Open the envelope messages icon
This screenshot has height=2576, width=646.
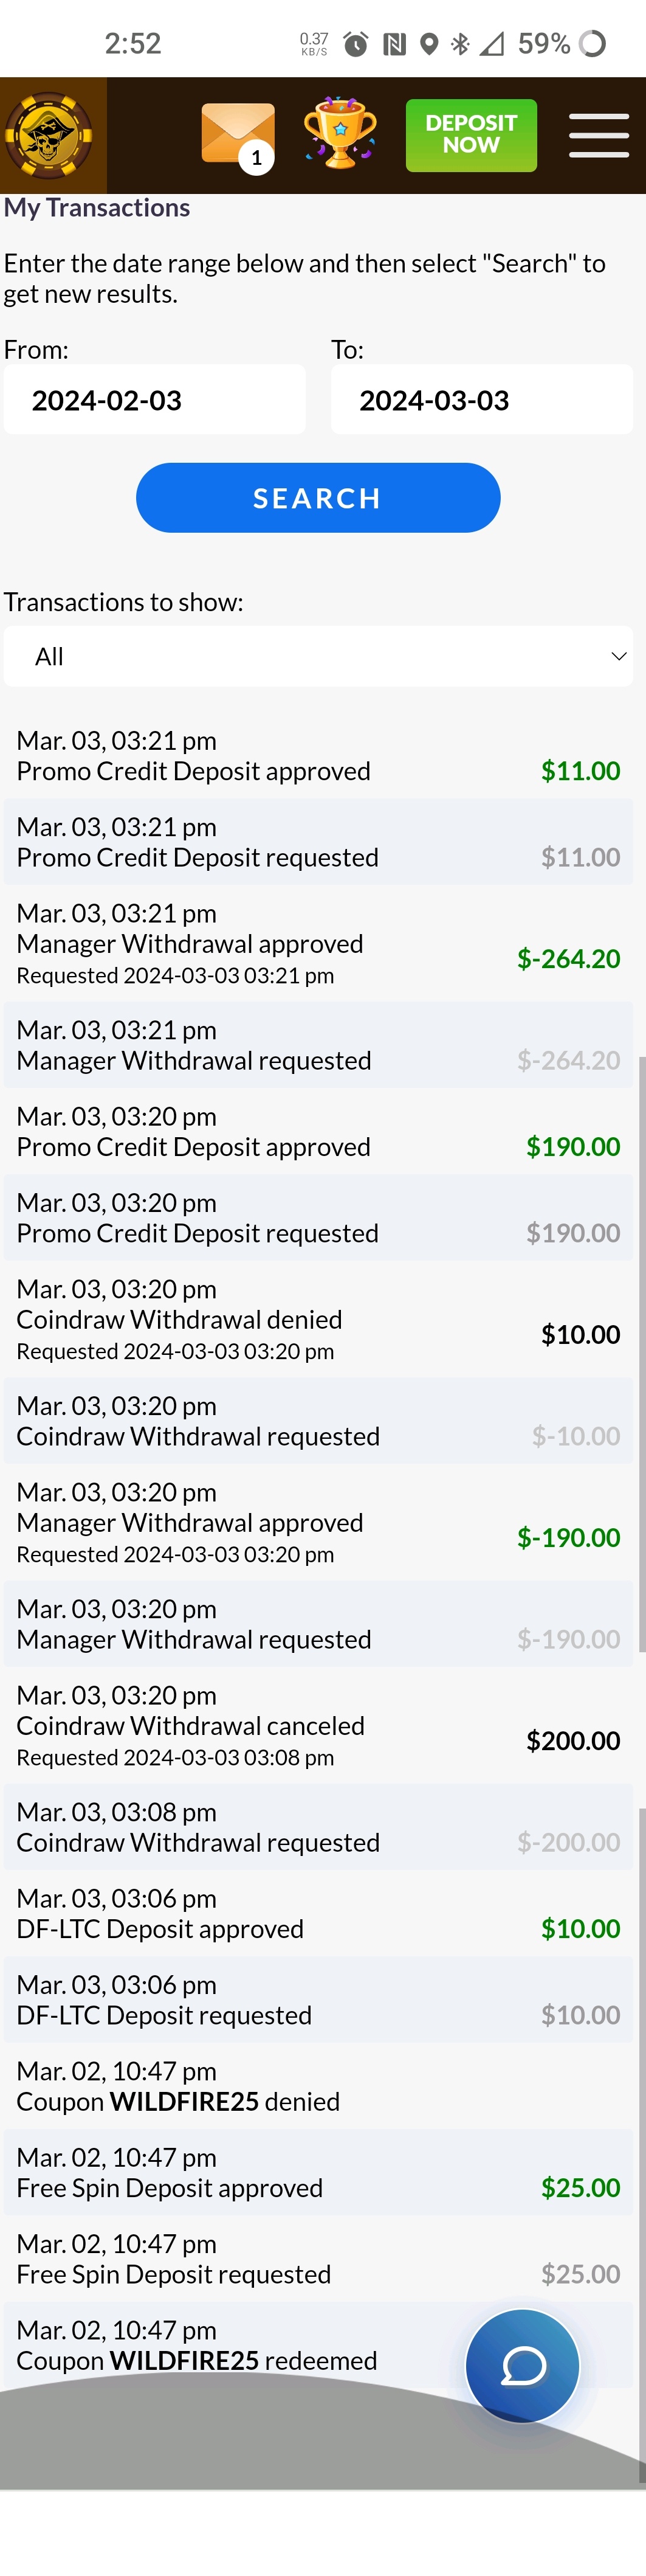click(x=237, y=134)
